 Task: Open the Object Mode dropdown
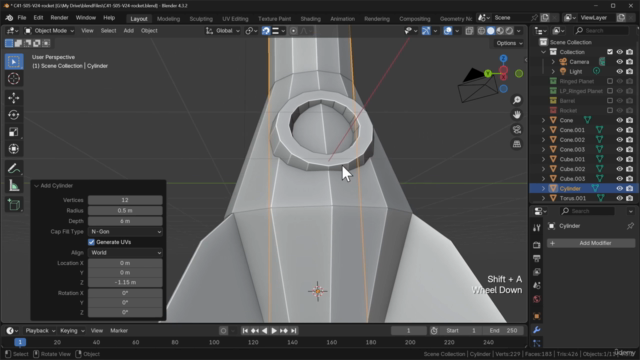[49, 31]
